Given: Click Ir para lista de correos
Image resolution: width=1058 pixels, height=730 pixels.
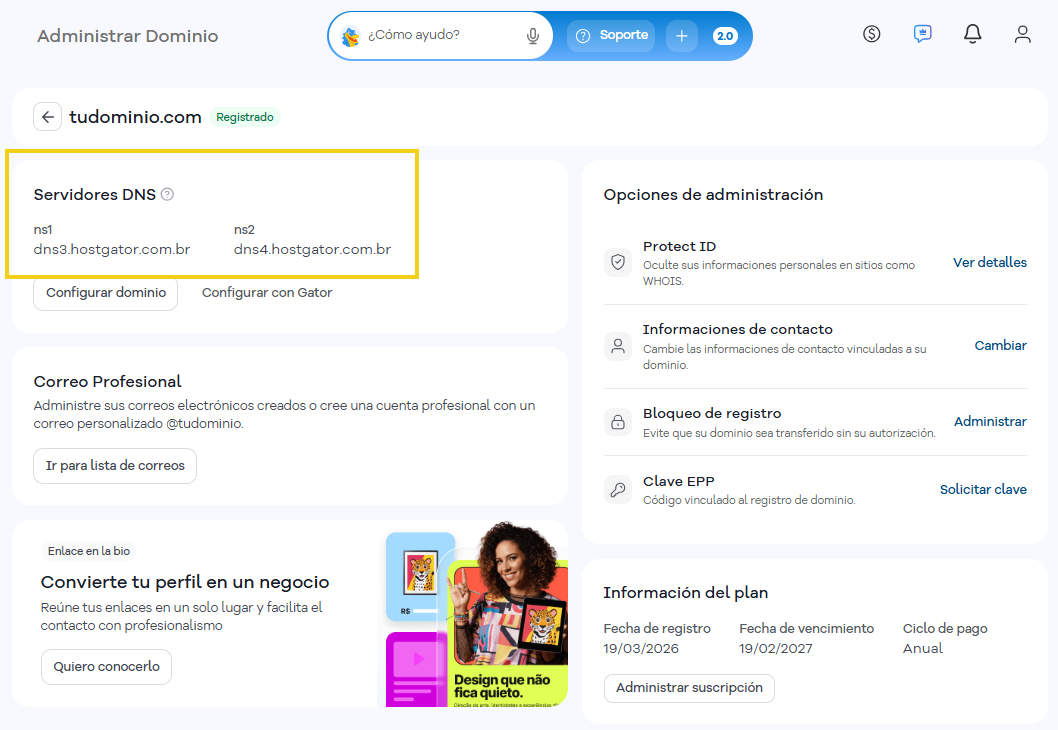Looking at the screenshot, I should [x=115, y=466].
